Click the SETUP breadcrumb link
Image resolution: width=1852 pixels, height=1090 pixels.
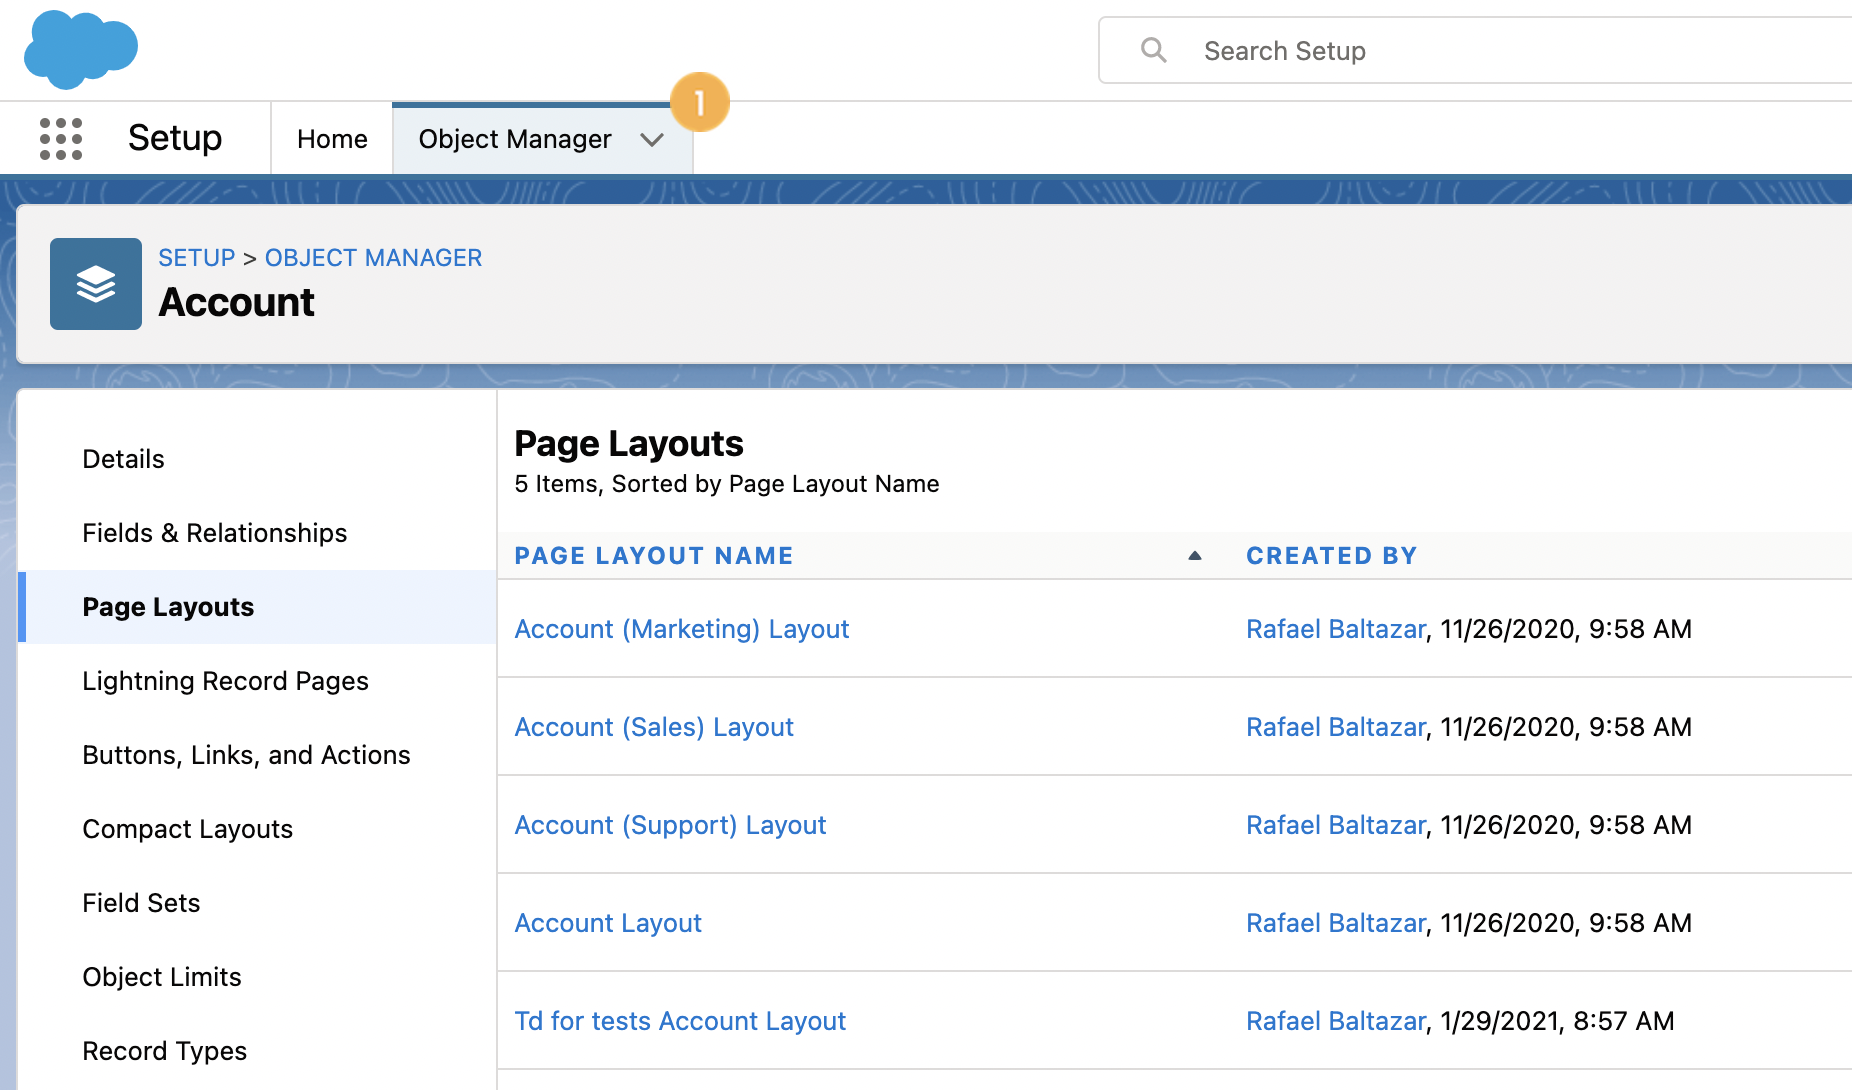point(196,258)
